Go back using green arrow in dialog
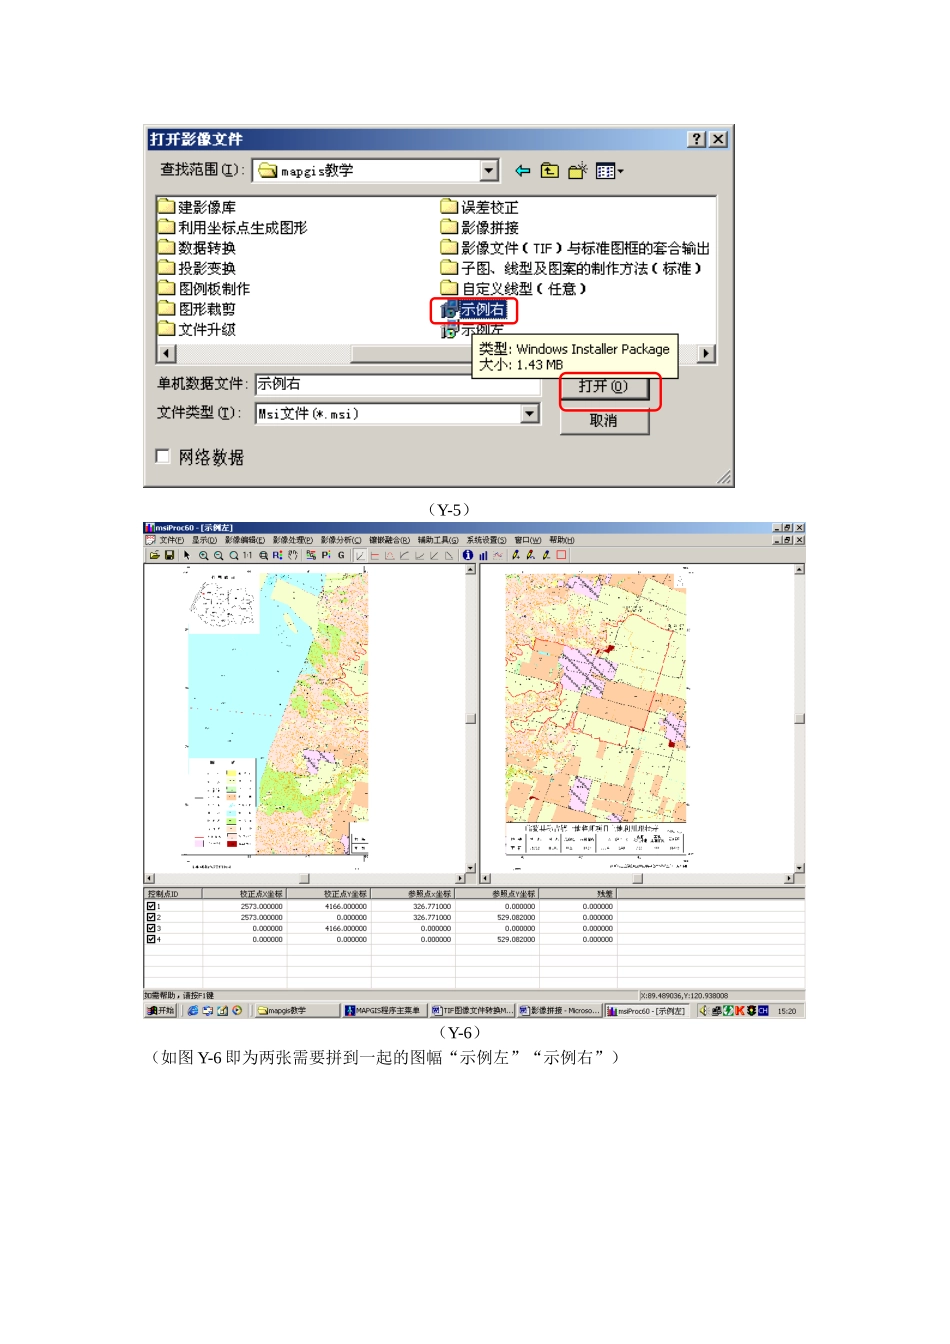 pos(522,171)
